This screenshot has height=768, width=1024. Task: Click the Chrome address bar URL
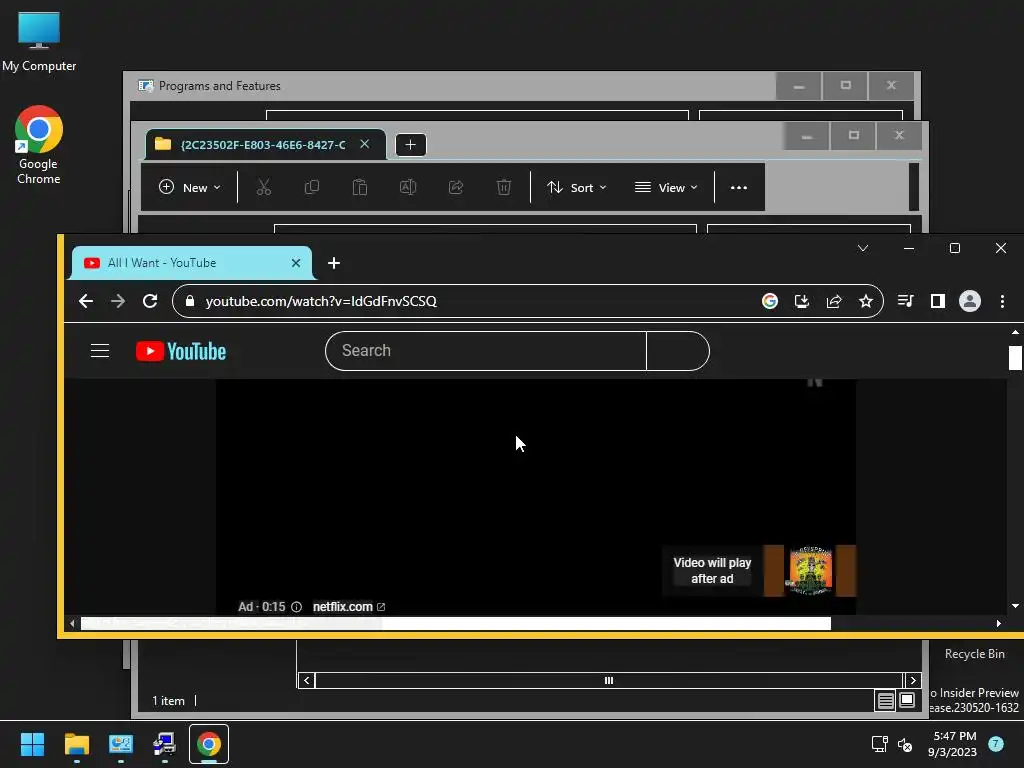click(x=321, y=301)
